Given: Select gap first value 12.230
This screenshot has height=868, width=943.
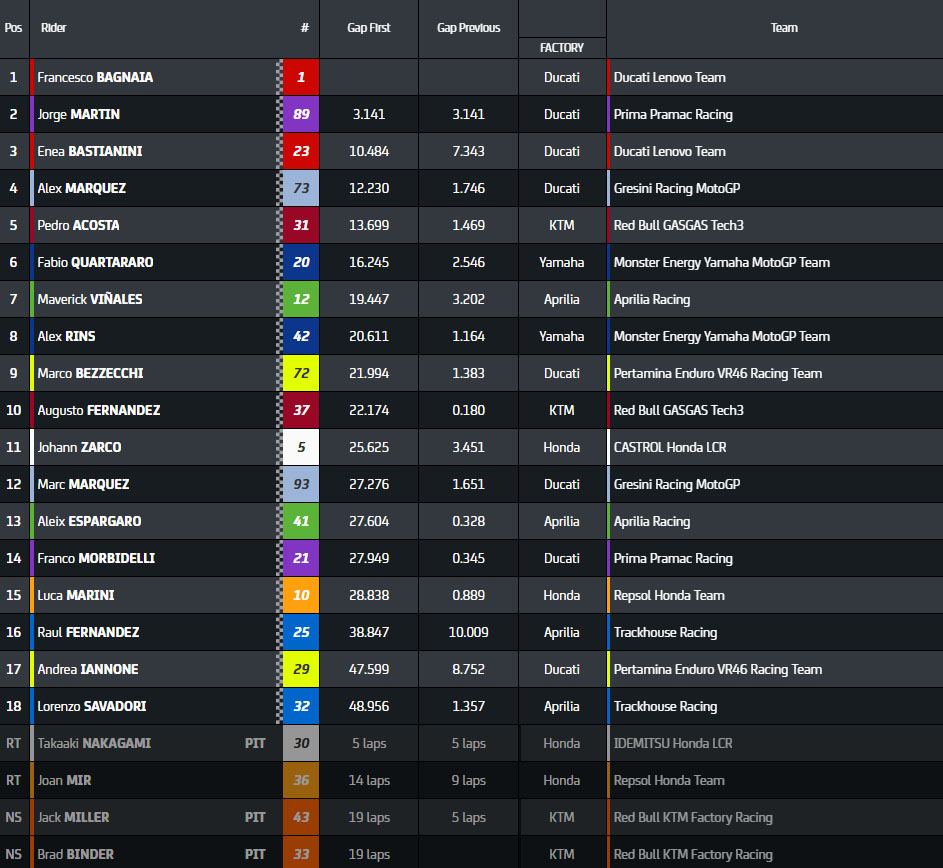Looking at the screenshot, I should point(369,188).
